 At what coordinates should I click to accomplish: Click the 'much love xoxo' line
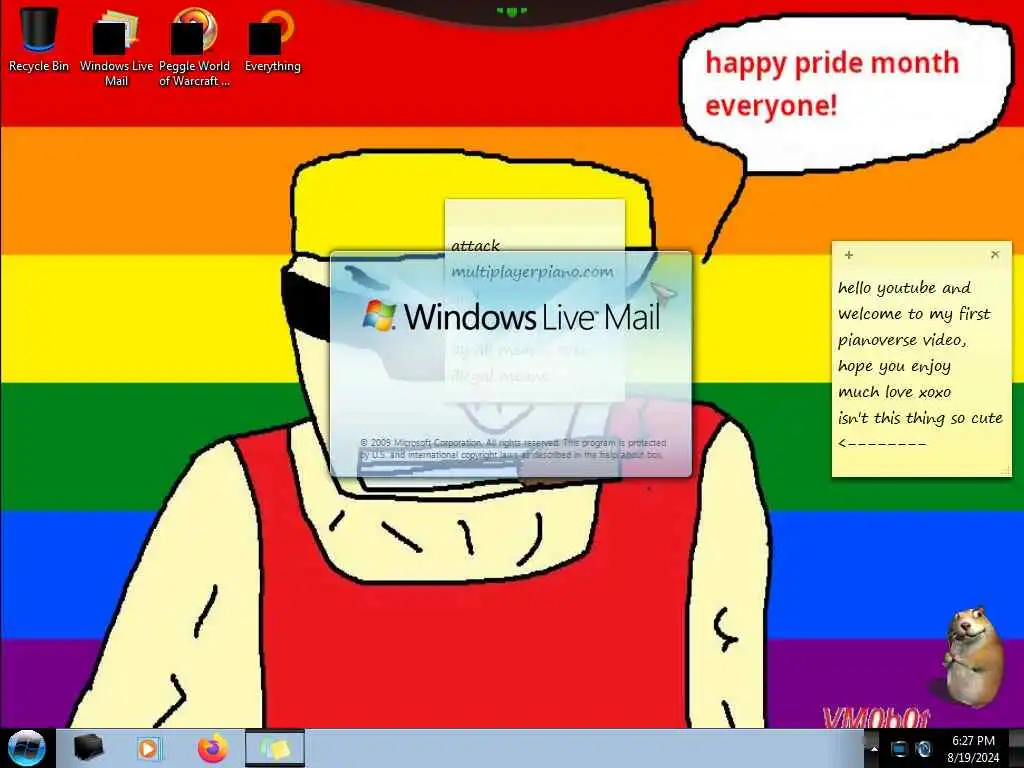coord(894,392)
